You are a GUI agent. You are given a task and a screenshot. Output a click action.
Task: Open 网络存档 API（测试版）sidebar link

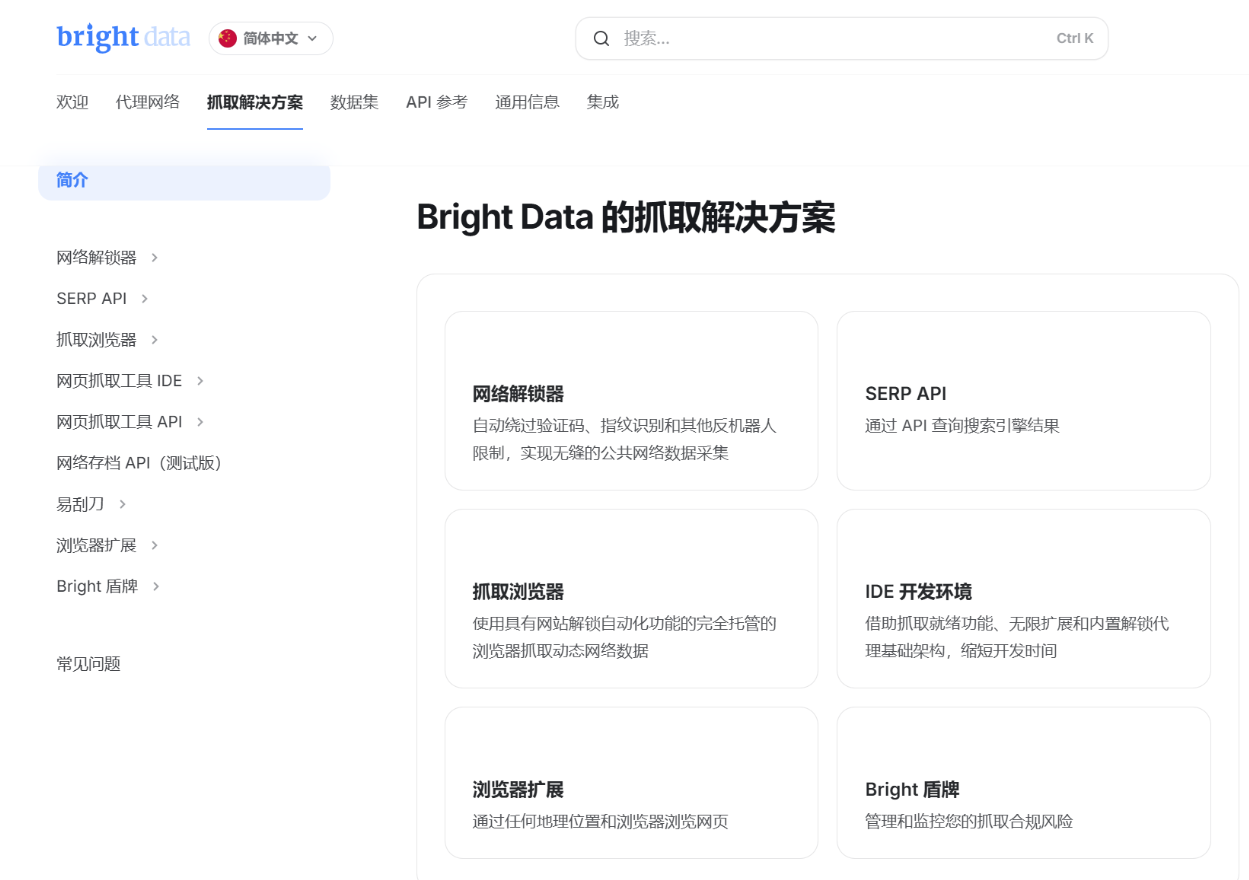click(139, 463)
